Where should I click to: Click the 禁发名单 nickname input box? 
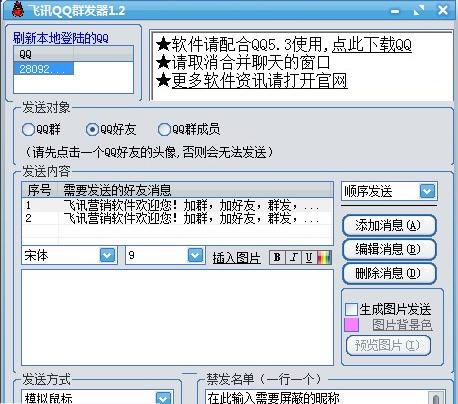click(x=317, y=397)
